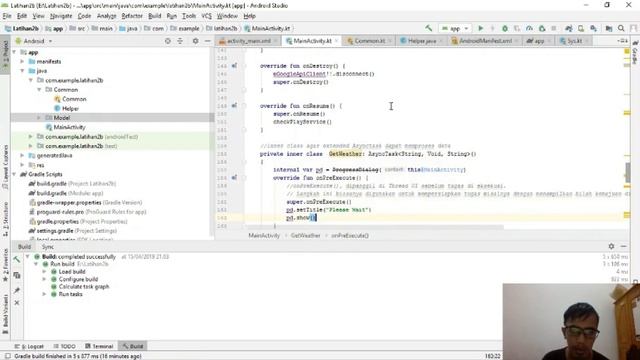Expand the Model package
The height and width of the screenshot is (360, 640).
[39, 118]
